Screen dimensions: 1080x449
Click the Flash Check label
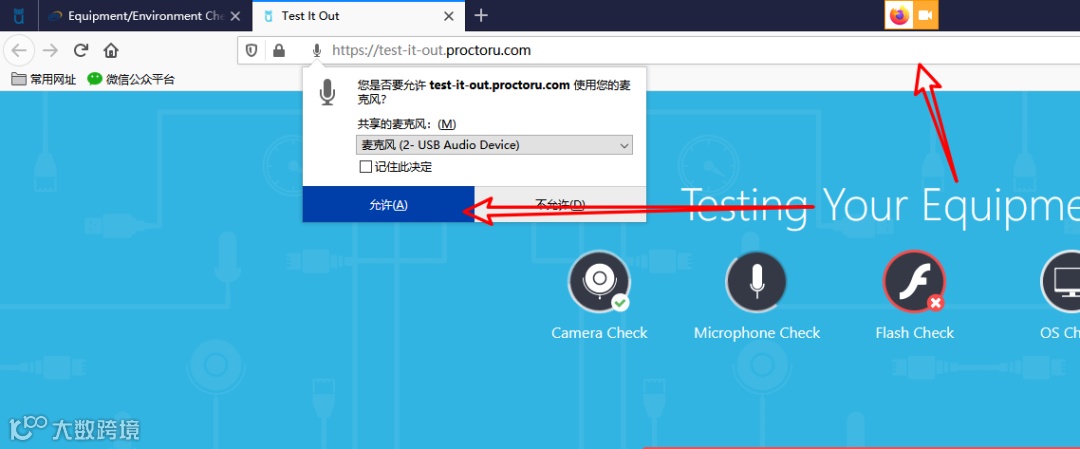click(915, 333)
